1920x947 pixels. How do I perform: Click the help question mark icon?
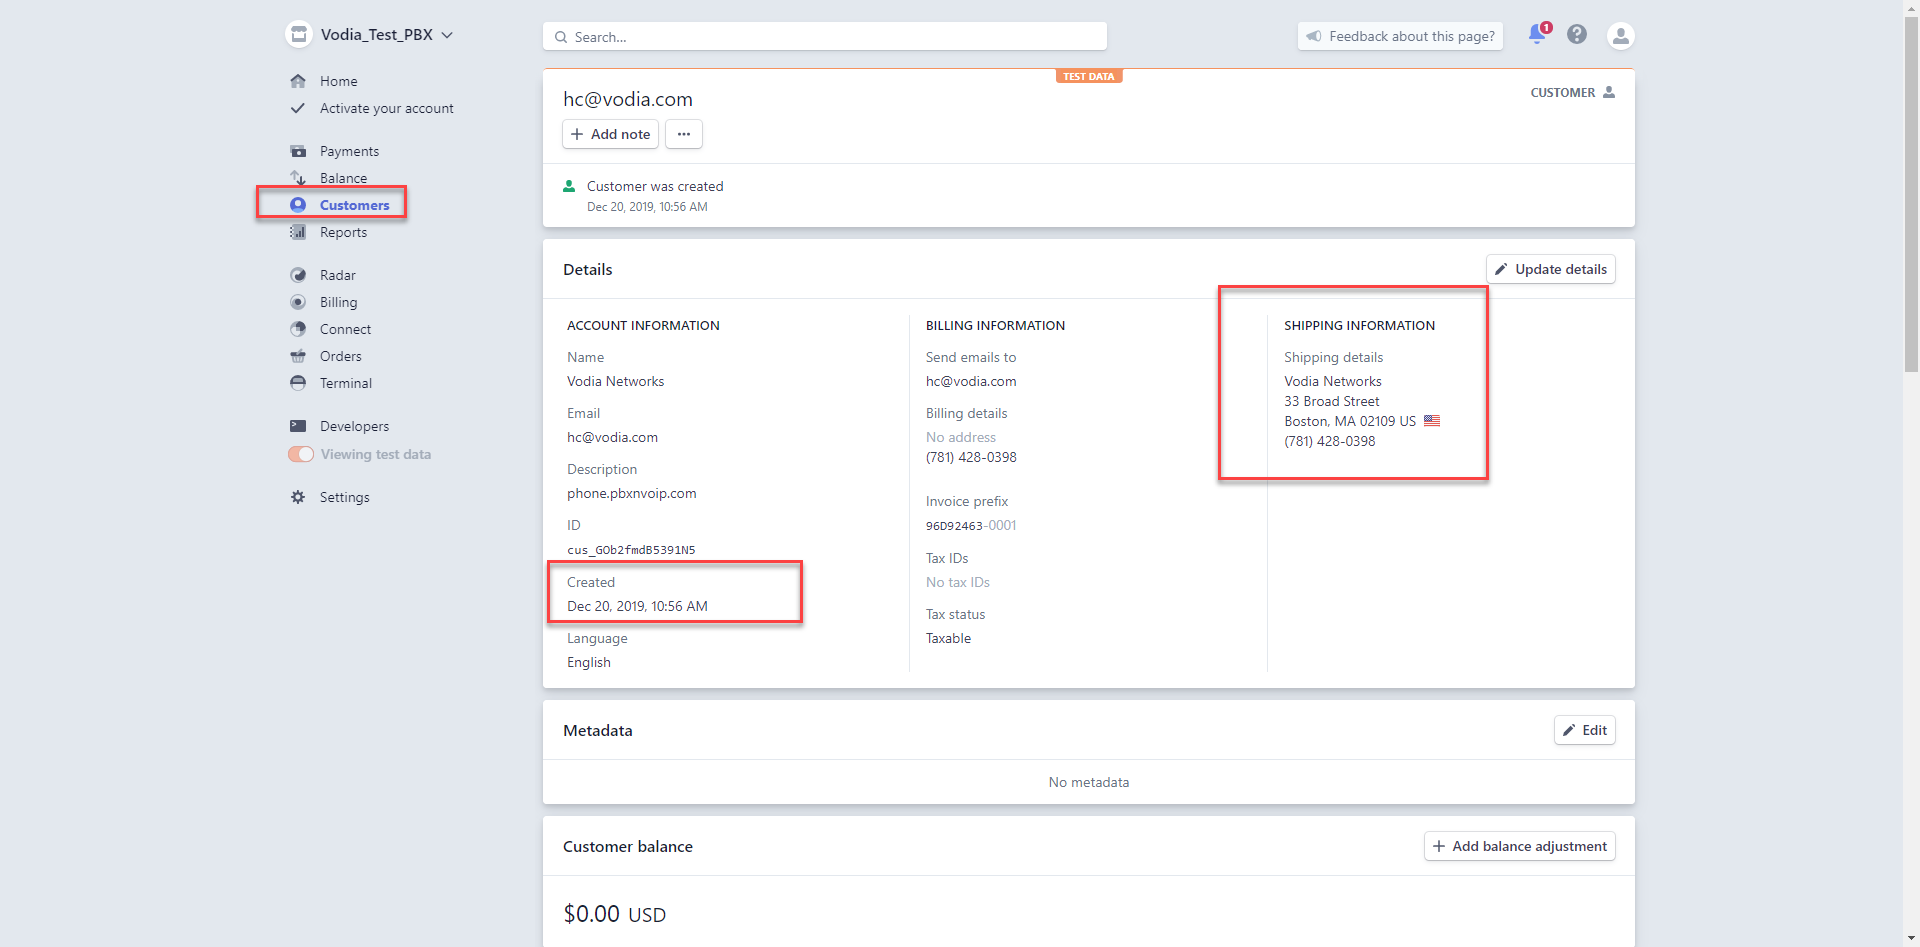(1577, 35)
